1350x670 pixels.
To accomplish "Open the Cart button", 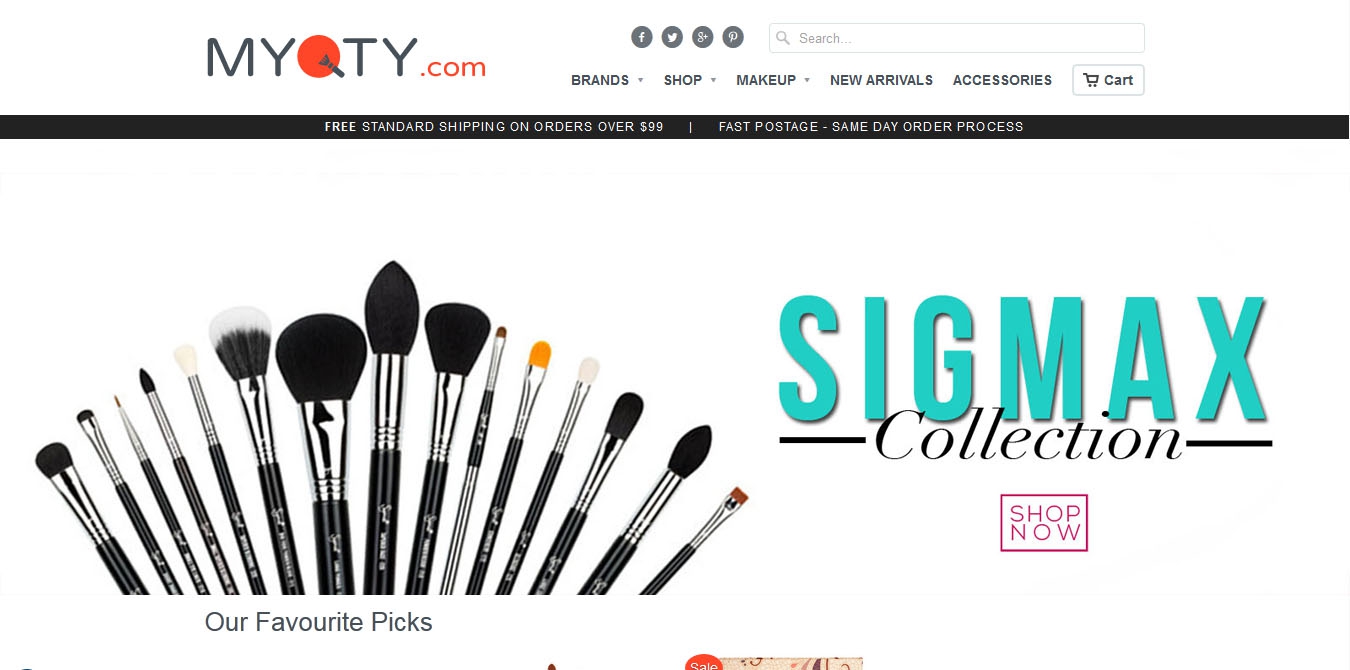I will (1108, 80).
